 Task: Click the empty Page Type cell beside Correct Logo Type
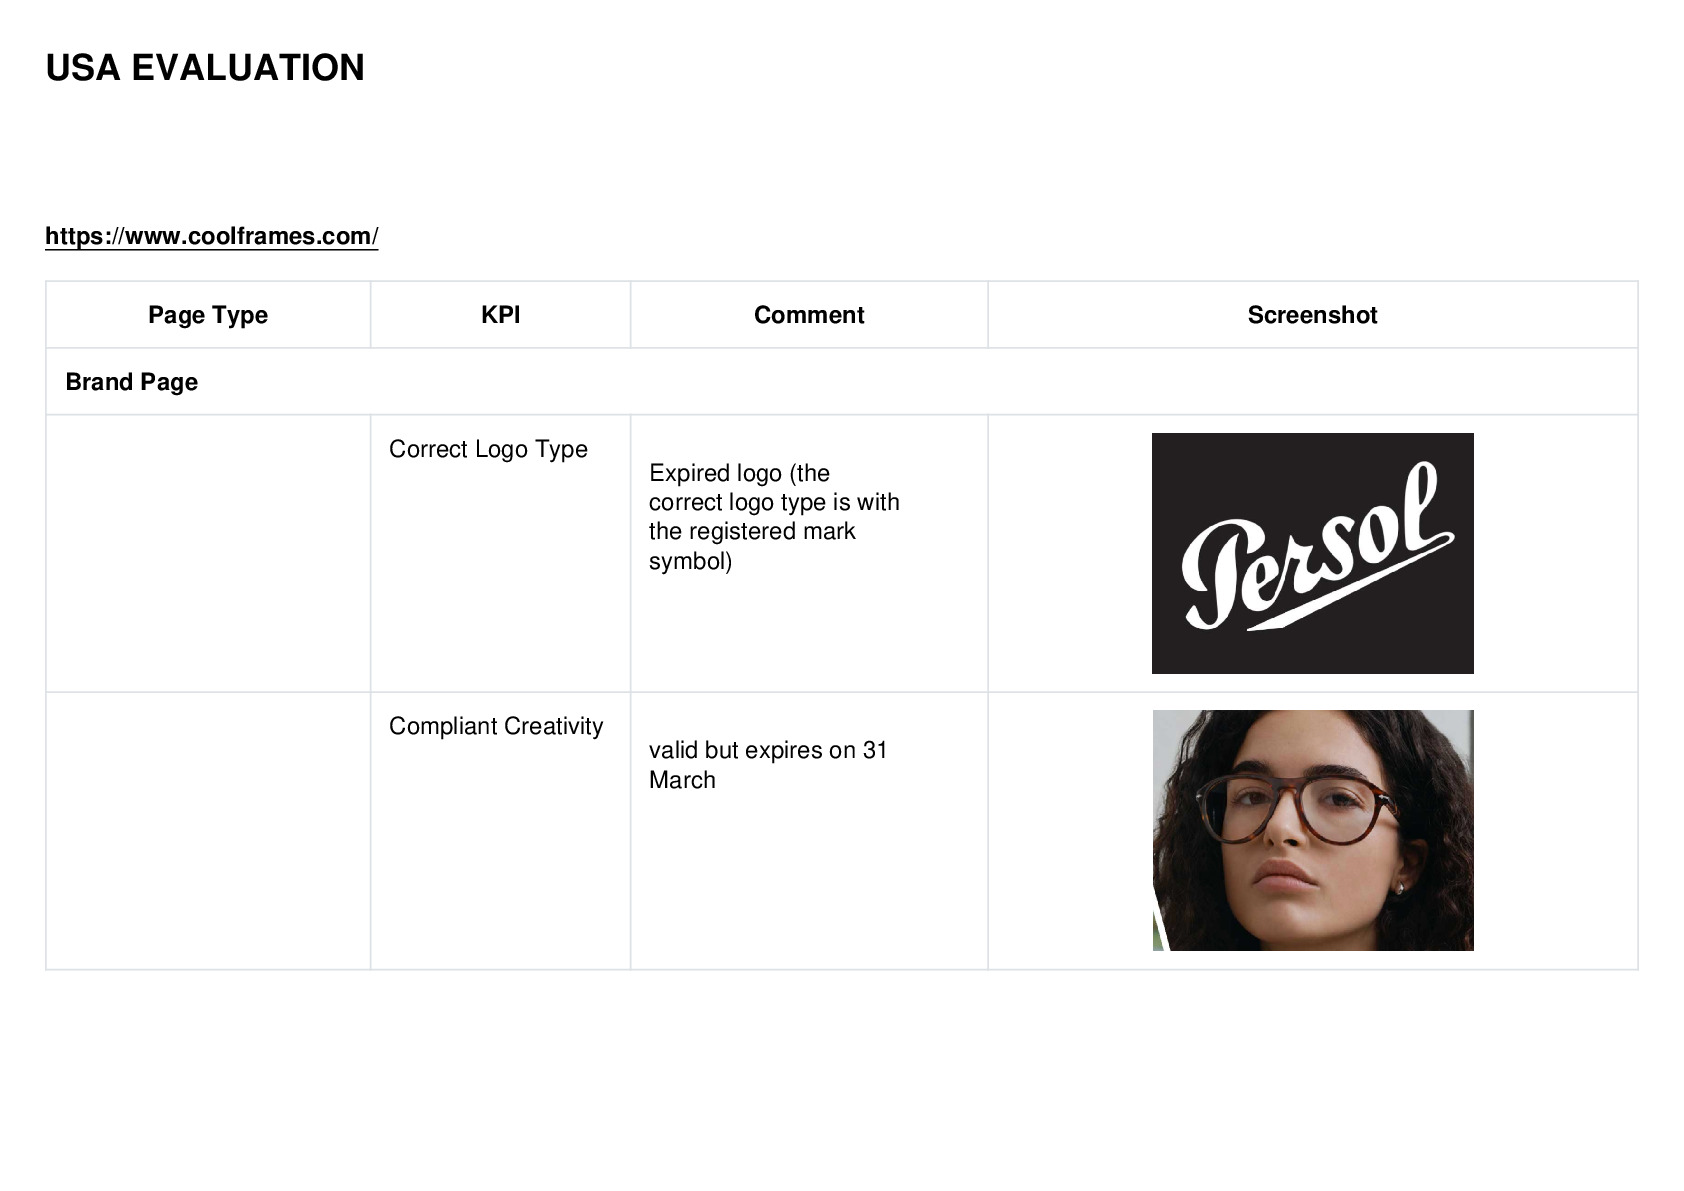tap(208, 553)
